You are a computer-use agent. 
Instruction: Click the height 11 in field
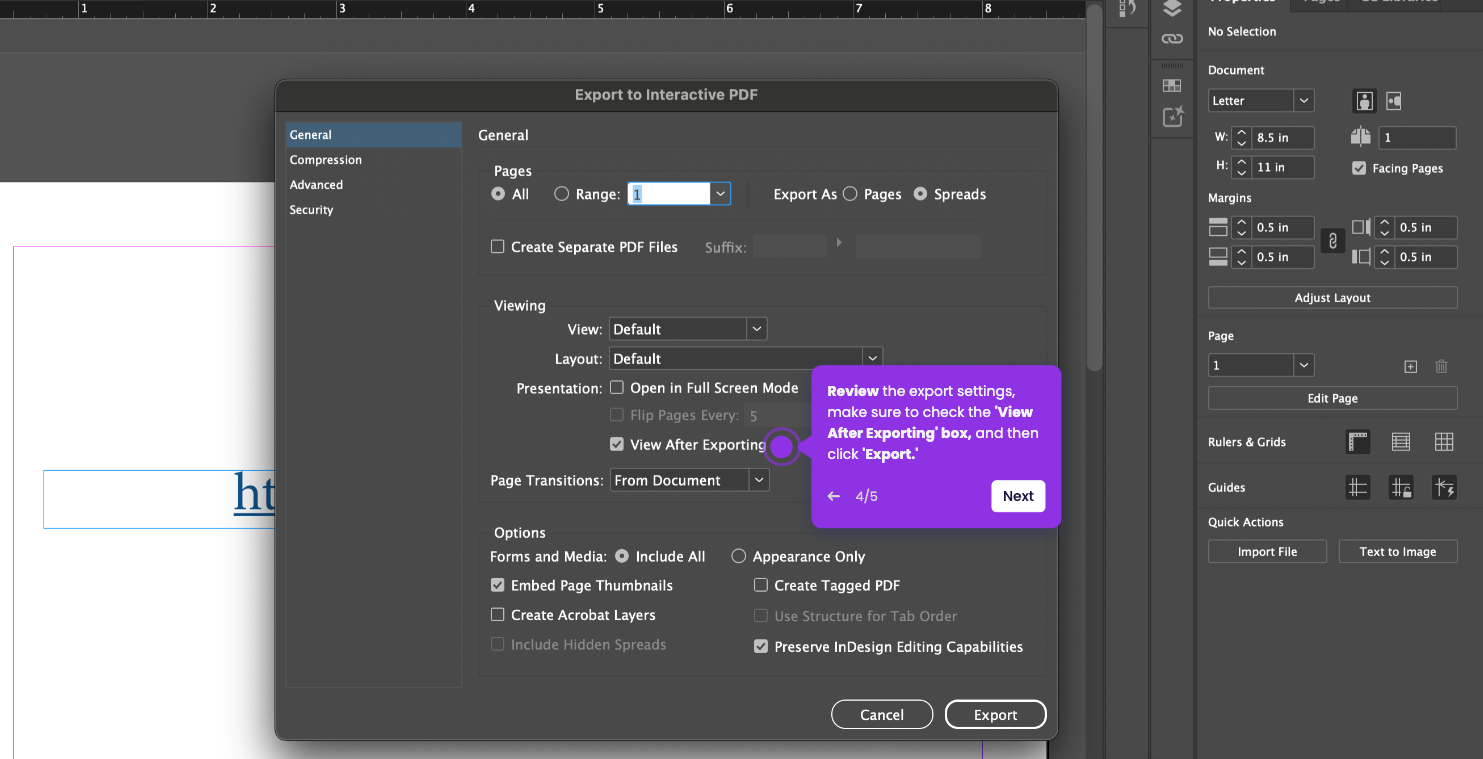click(x=1282, y=167)
